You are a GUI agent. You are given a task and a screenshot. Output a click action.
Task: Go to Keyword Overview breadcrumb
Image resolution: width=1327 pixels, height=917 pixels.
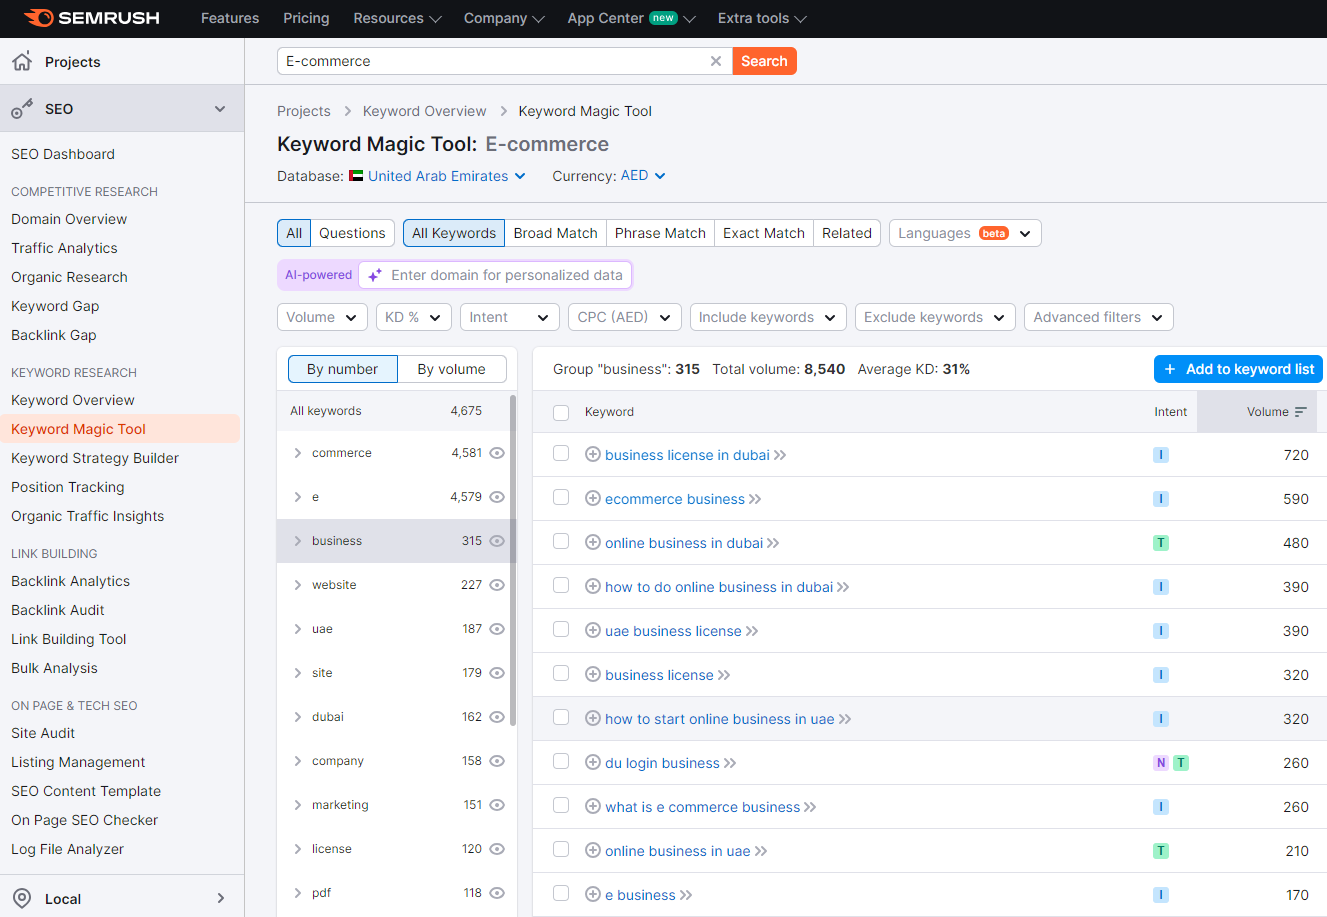click(425, 111)
